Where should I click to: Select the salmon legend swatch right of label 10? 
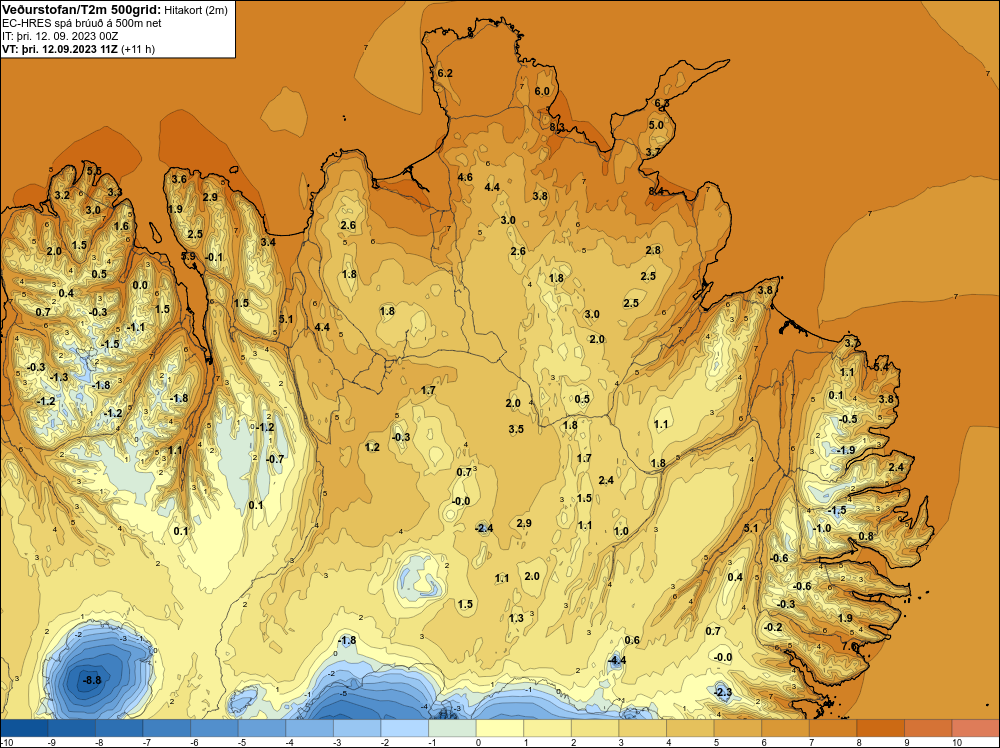pos(975,728)
